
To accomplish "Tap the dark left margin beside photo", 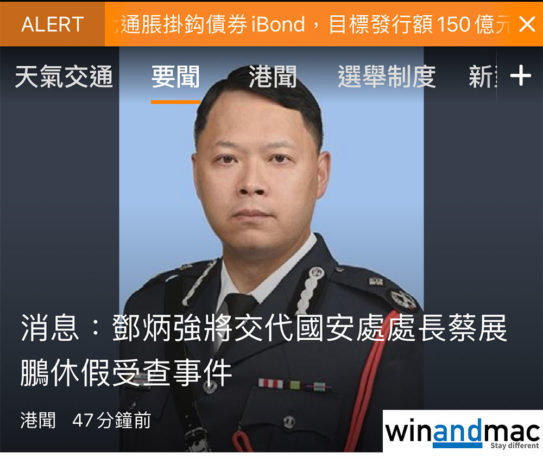I will [60, 208].
